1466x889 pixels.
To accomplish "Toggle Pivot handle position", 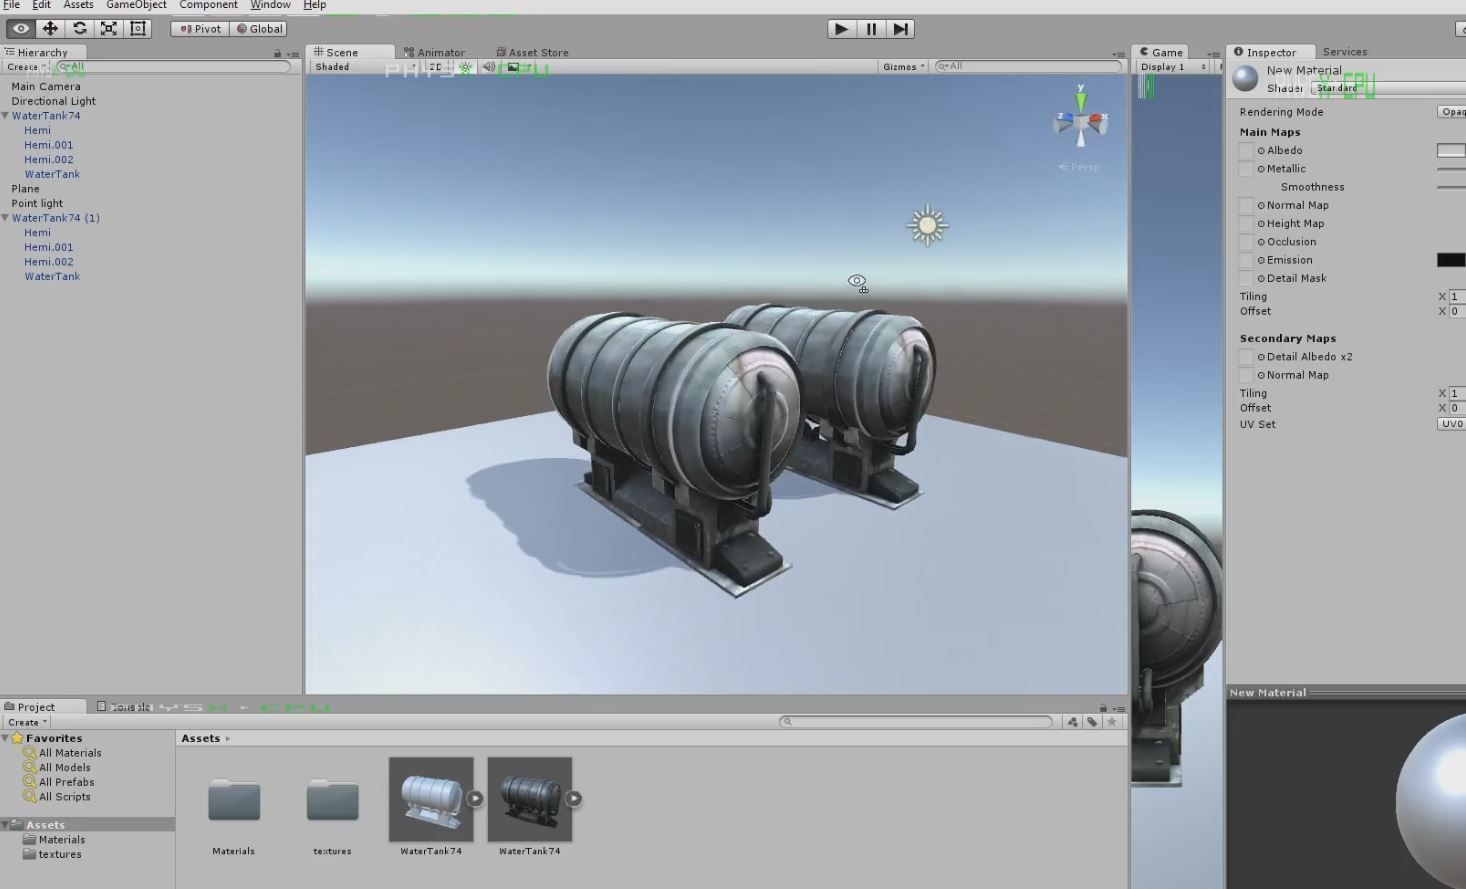I will [200, 29].
